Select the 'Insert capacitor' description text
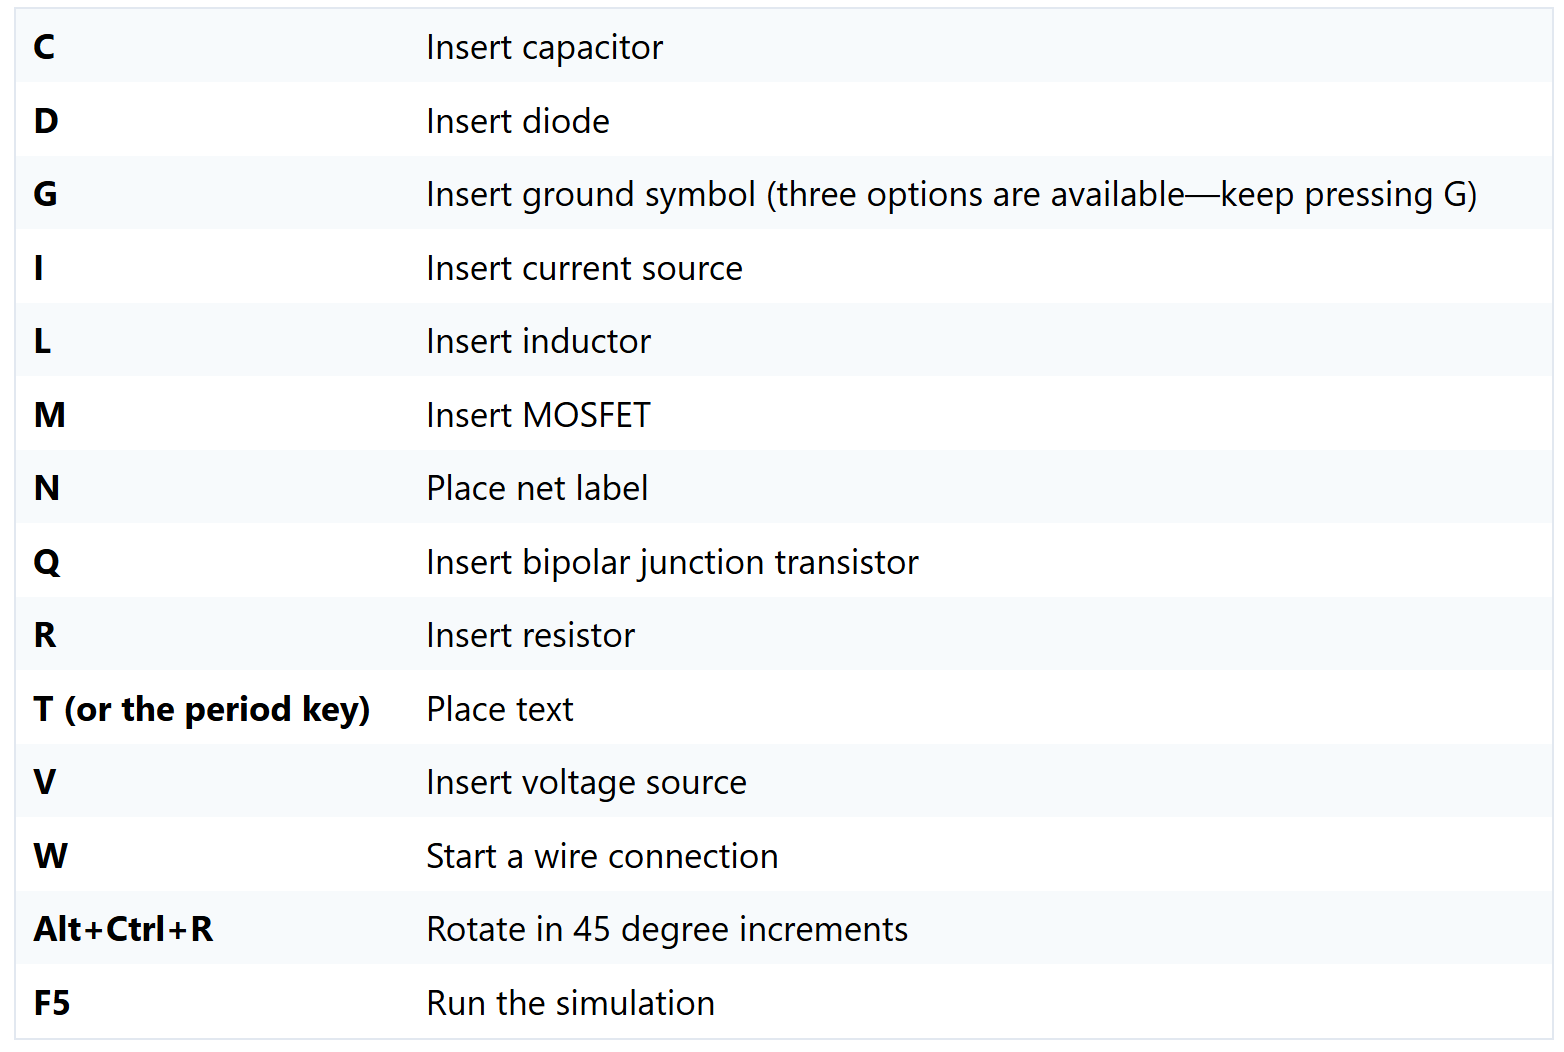1564x1052 pixels. (544, 48)
